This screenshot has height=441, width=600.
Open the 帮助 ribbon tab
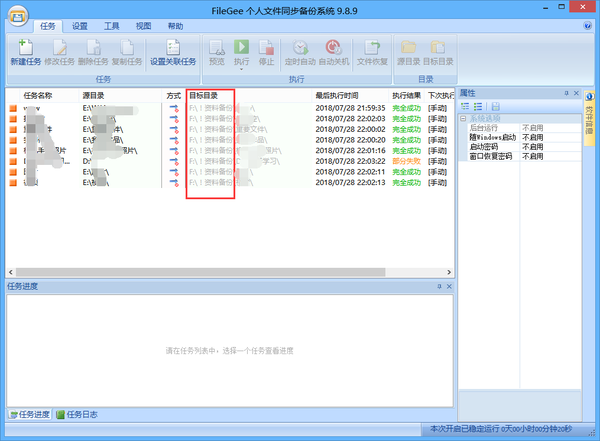pyautogui.click(x=175, y=26)
